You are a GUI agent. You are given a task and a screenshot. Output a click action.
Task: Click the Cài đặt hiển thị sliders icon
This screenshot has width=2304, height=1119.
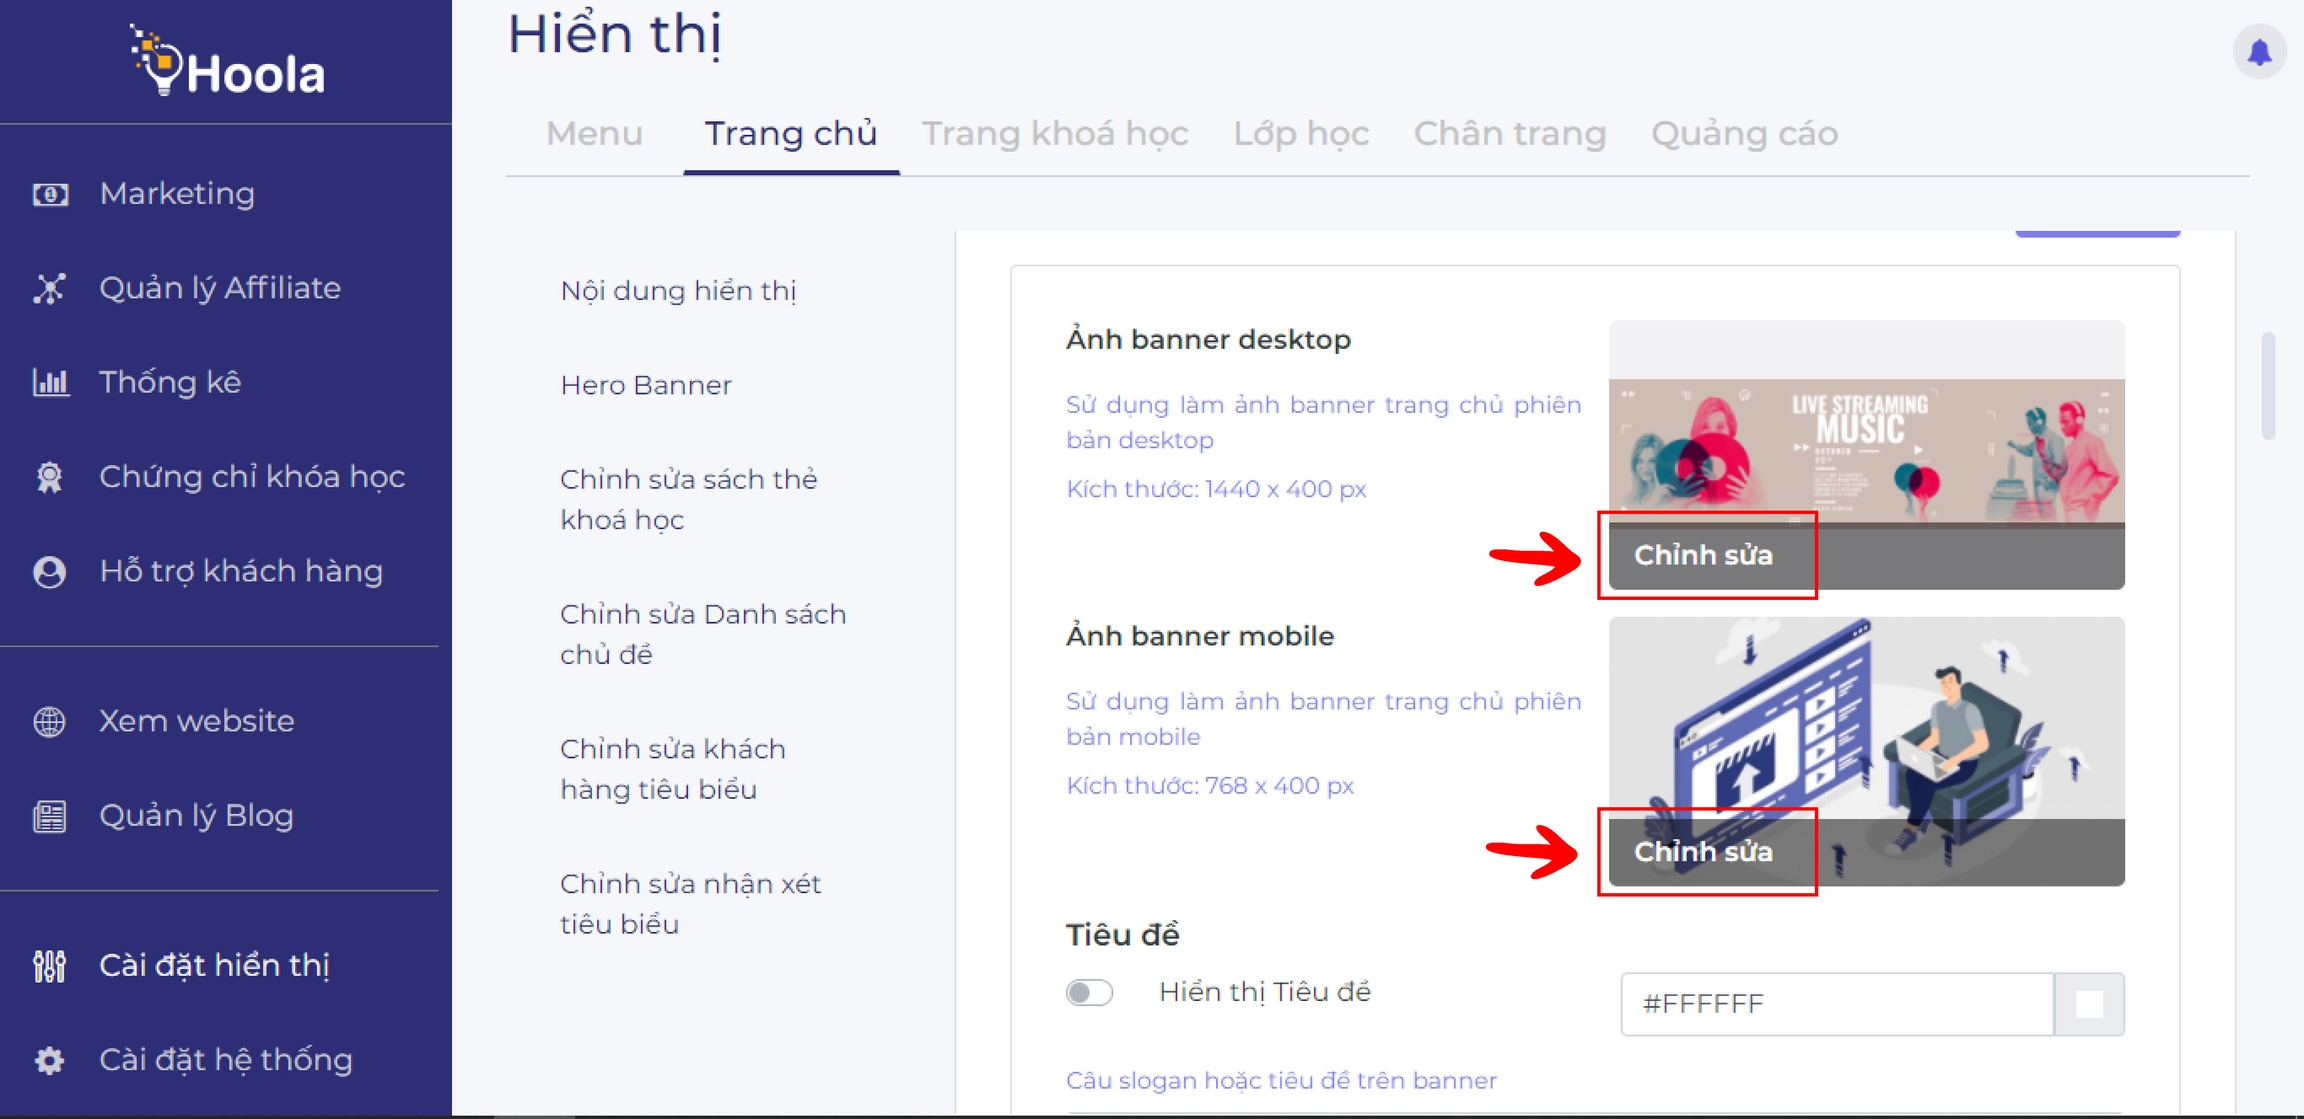click(x=50, y=966)
